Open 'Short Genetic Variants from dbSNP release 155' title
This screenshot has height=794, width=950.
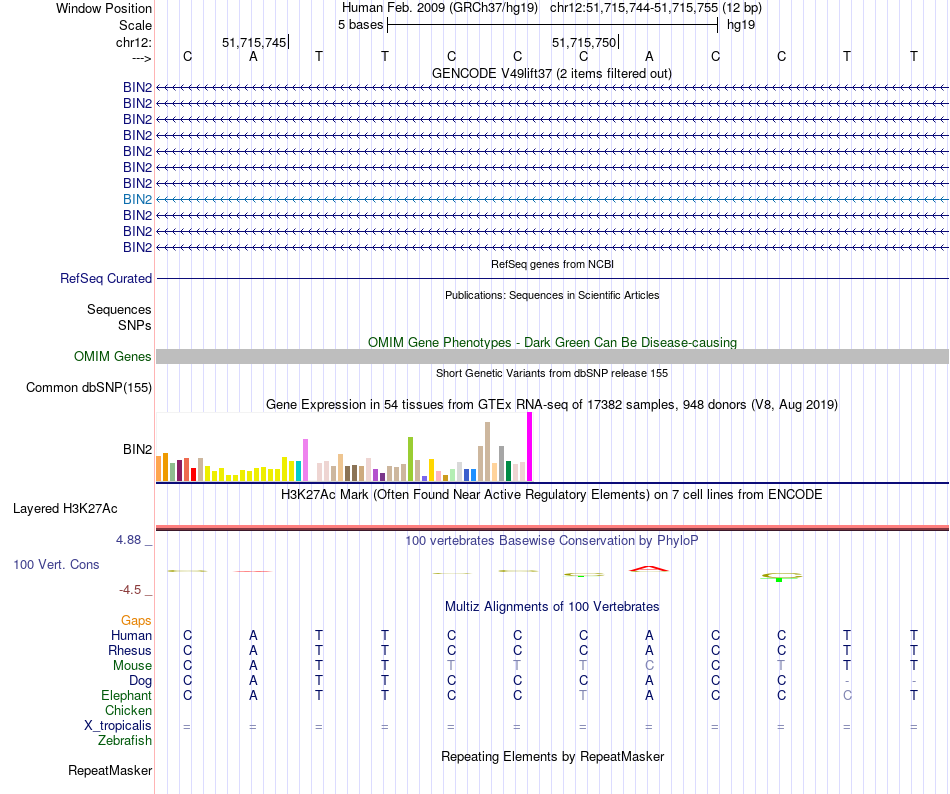[552, 373]
